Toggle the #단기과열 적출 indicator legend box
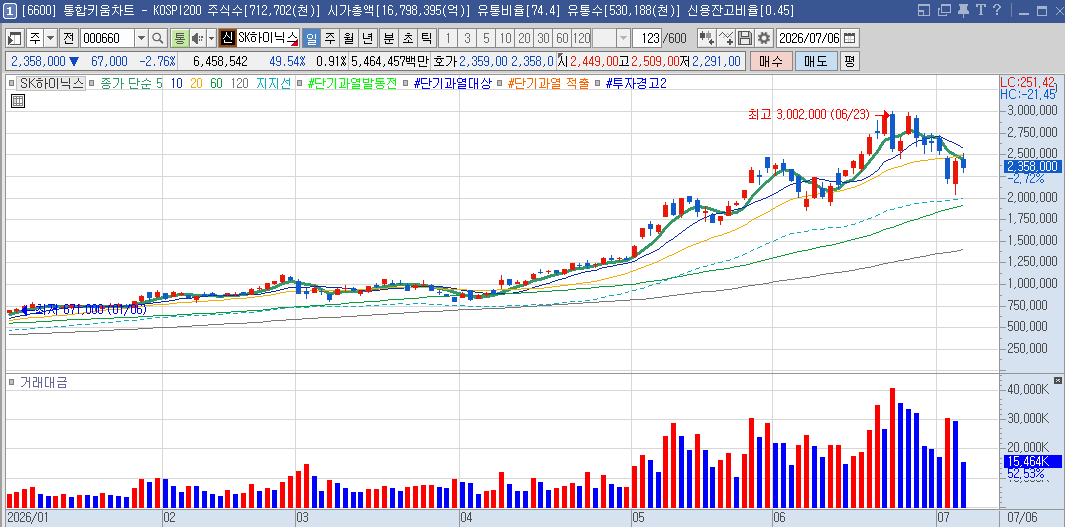Image resolution: width=1065 pixels, height=527 pixels. tap(500, 84)
